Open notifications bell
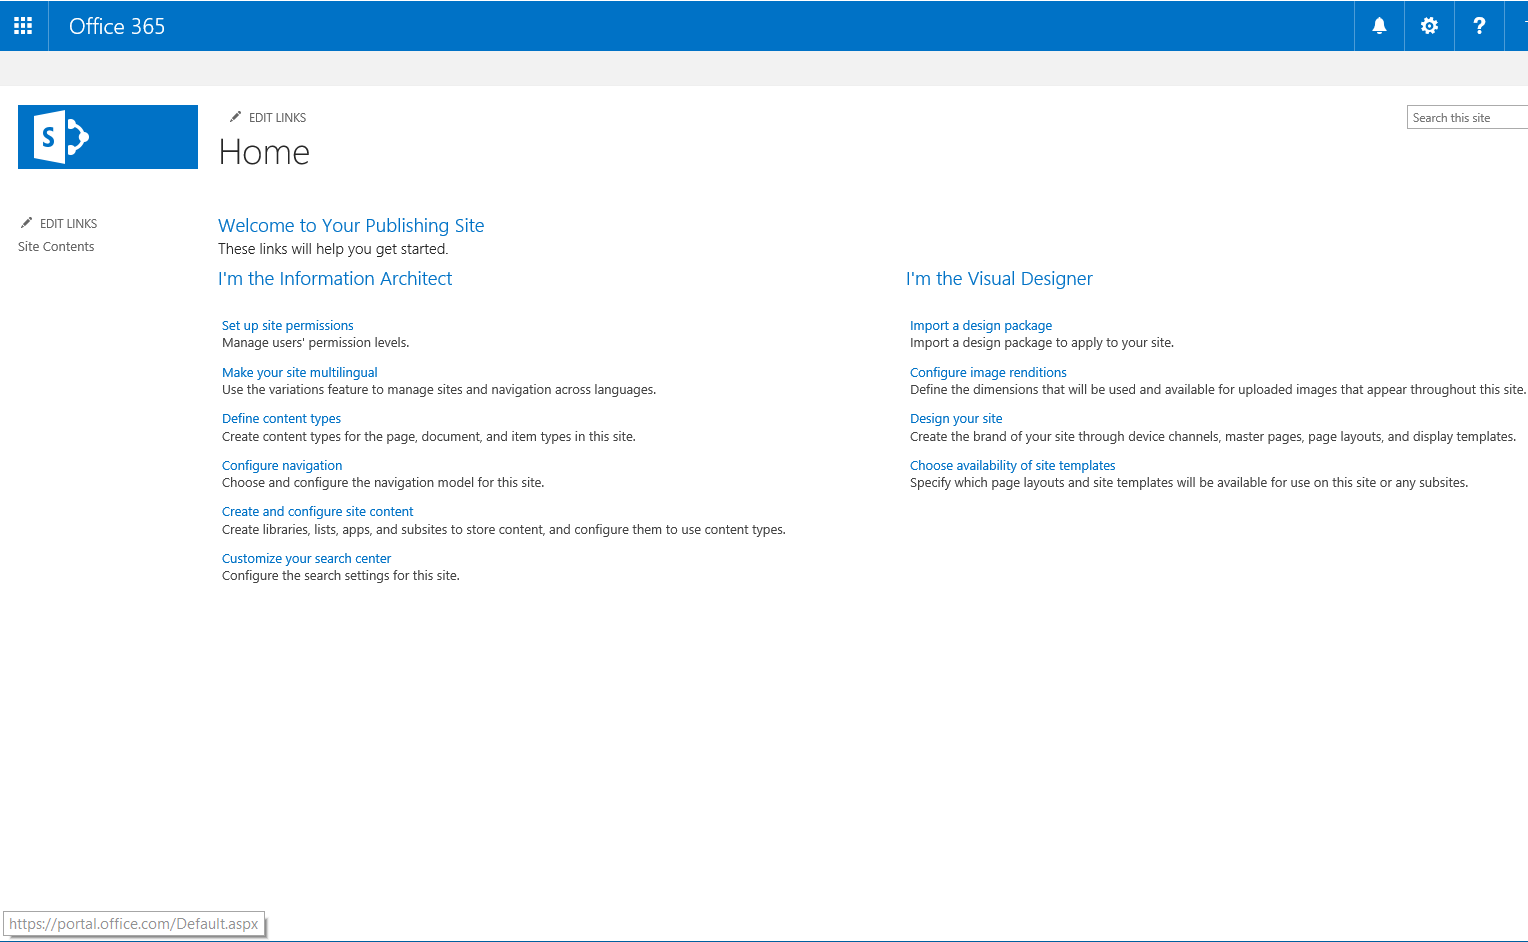 coord(1379,26)
